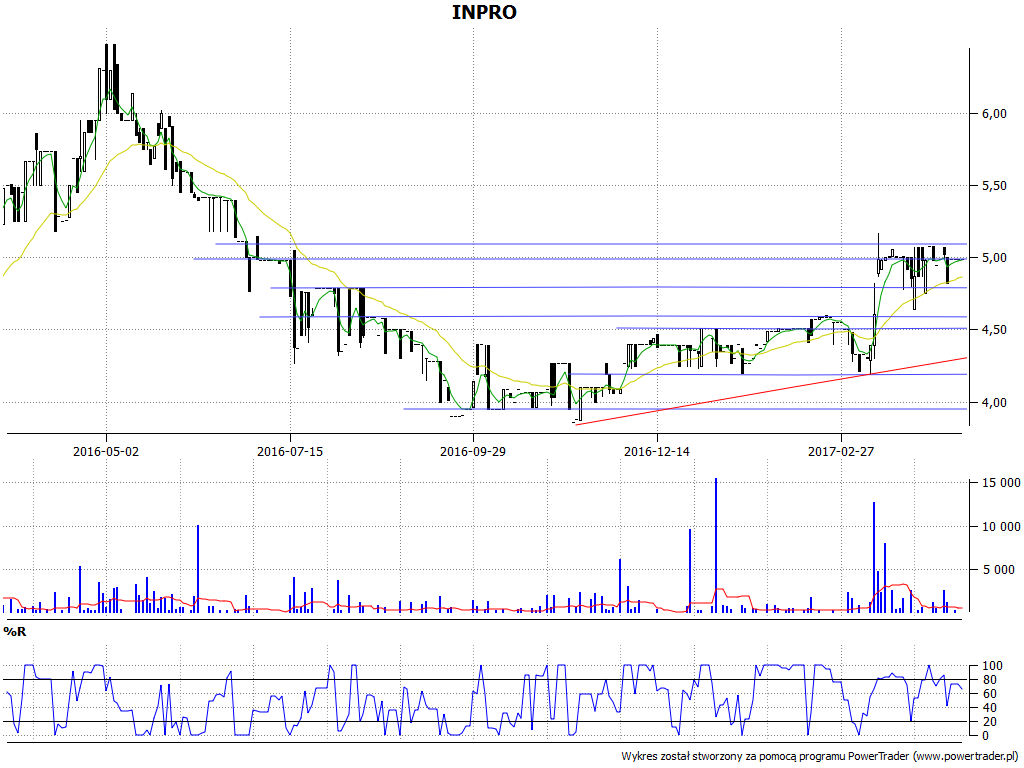Click the 100 level on %R axis

[991, 666]
